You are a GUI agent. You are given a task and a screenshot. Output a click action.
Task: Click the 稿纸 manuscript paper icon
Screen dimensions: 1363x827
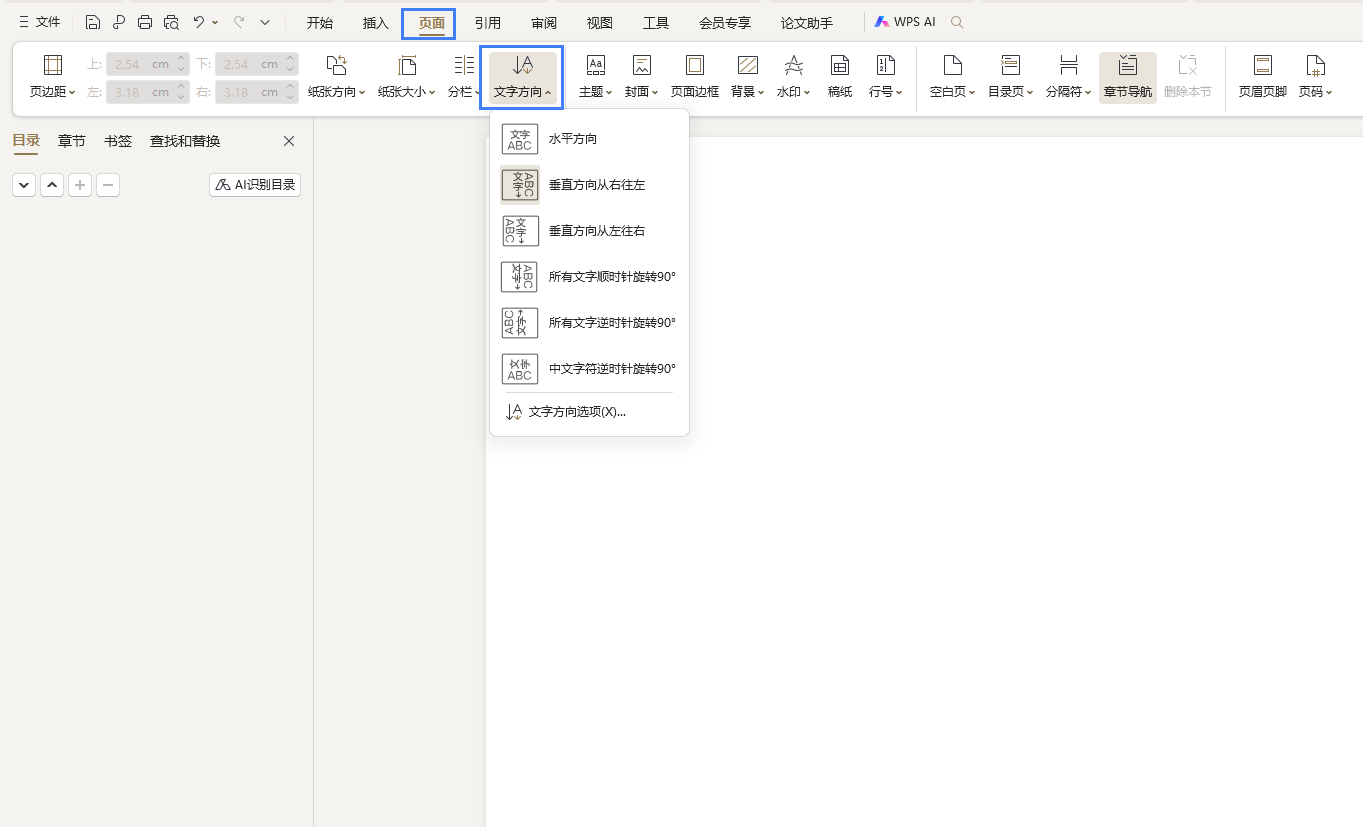pyautogui.click(x=840, y=78)
